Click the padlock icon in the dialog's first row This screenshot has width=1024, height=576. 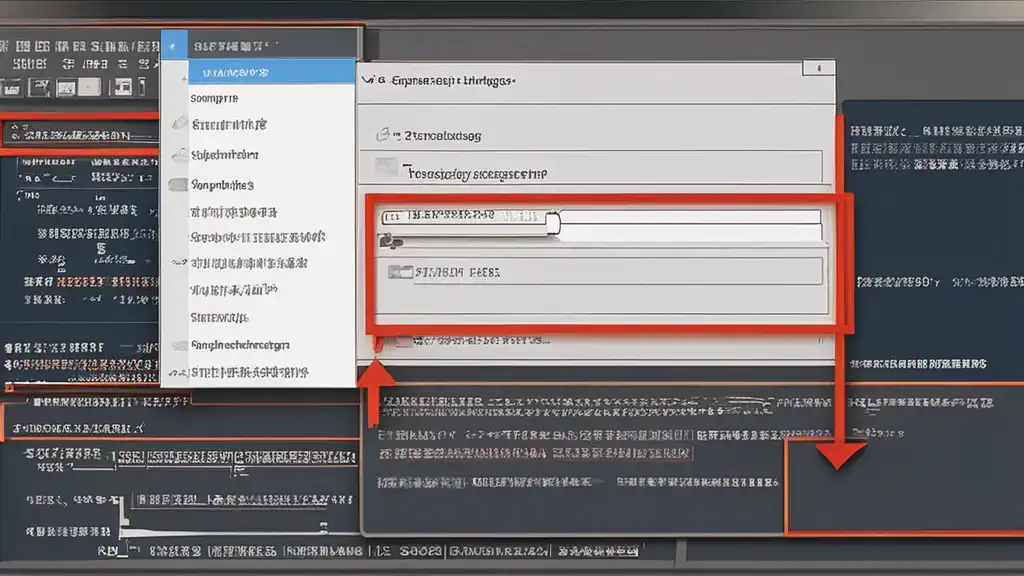click(383, 135)
